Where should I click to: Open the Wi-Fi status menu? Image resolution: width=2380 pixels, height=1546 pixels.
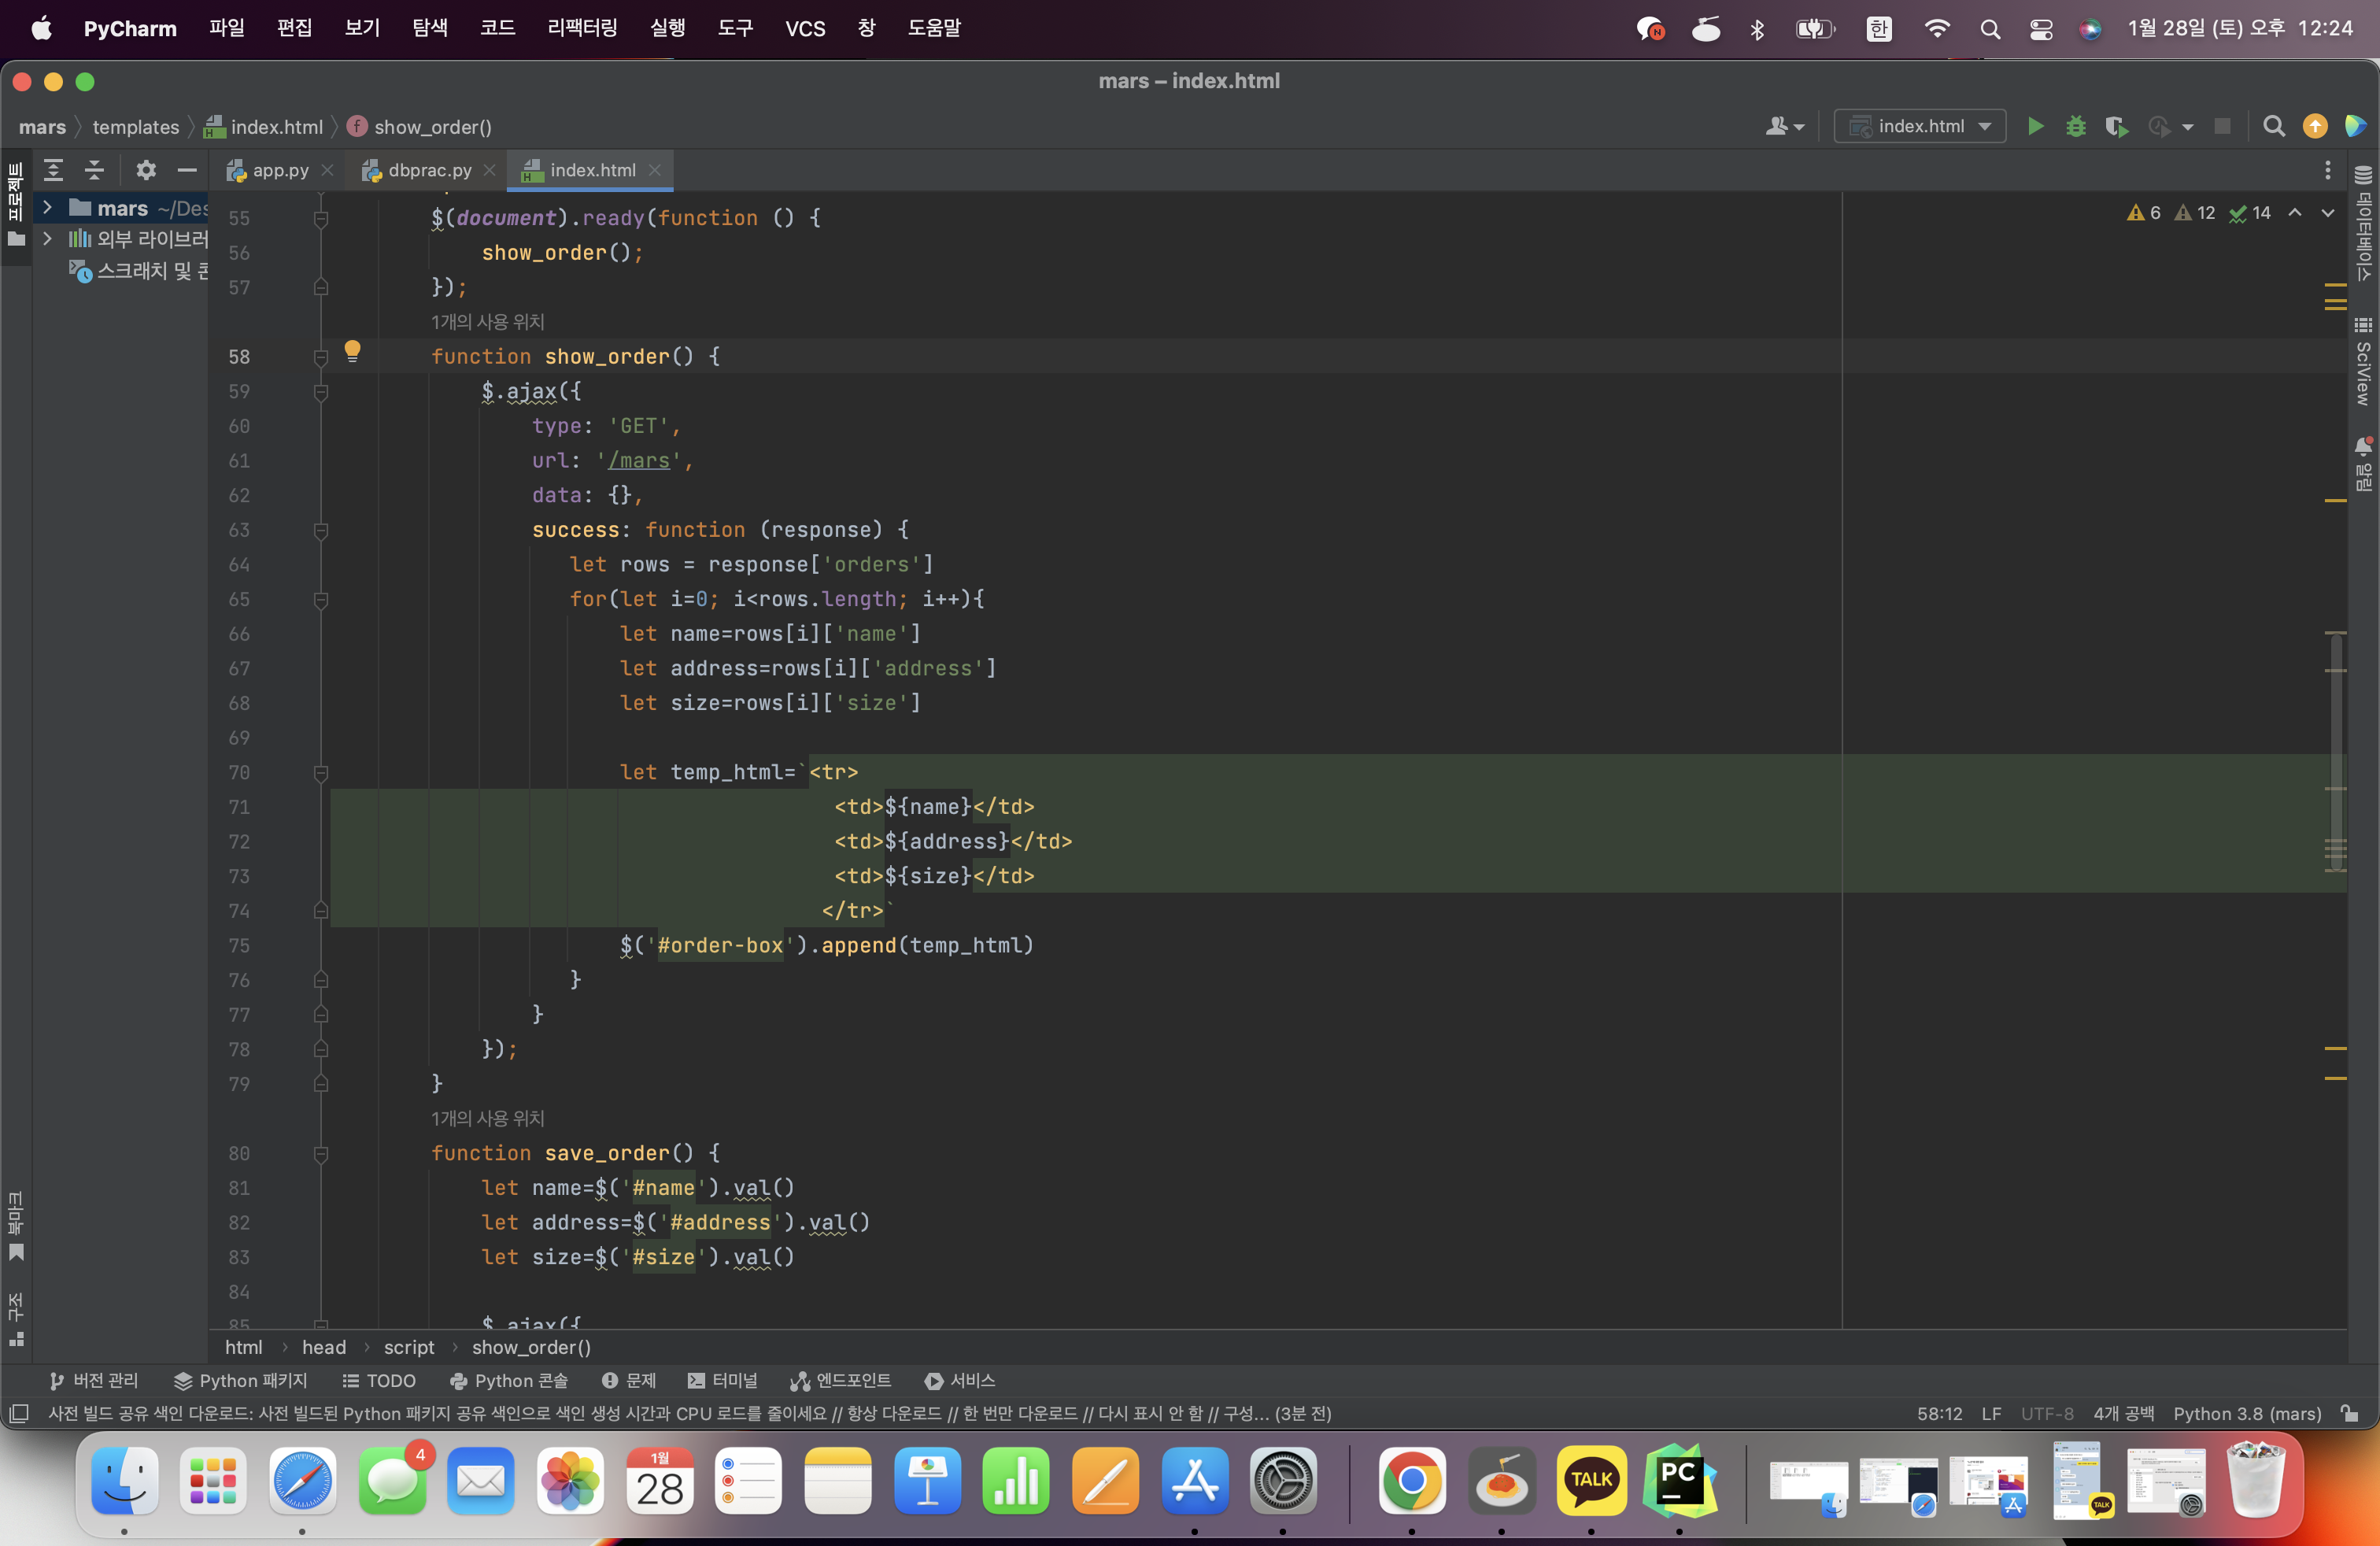click(x=1937, y=29)
